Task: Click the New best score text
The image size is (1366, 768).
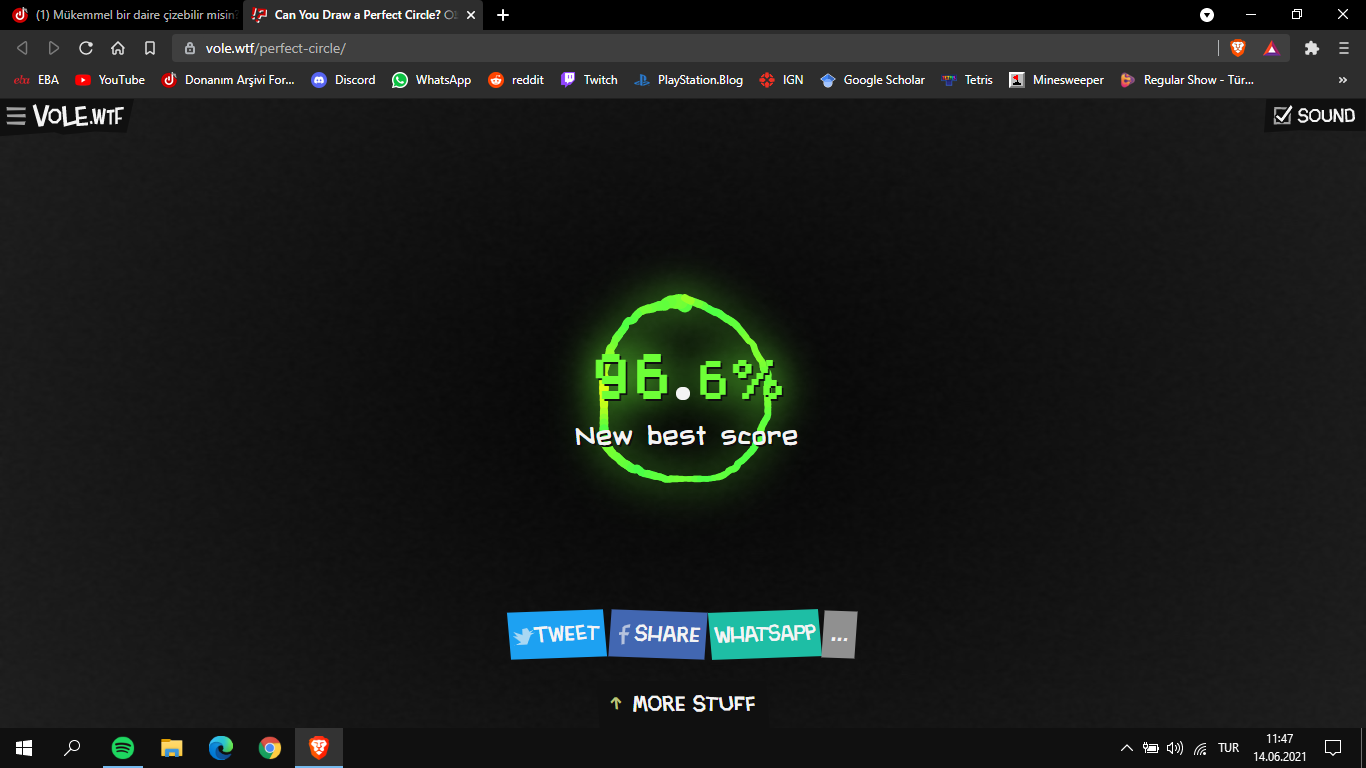Action: click(x=686, y=436)
